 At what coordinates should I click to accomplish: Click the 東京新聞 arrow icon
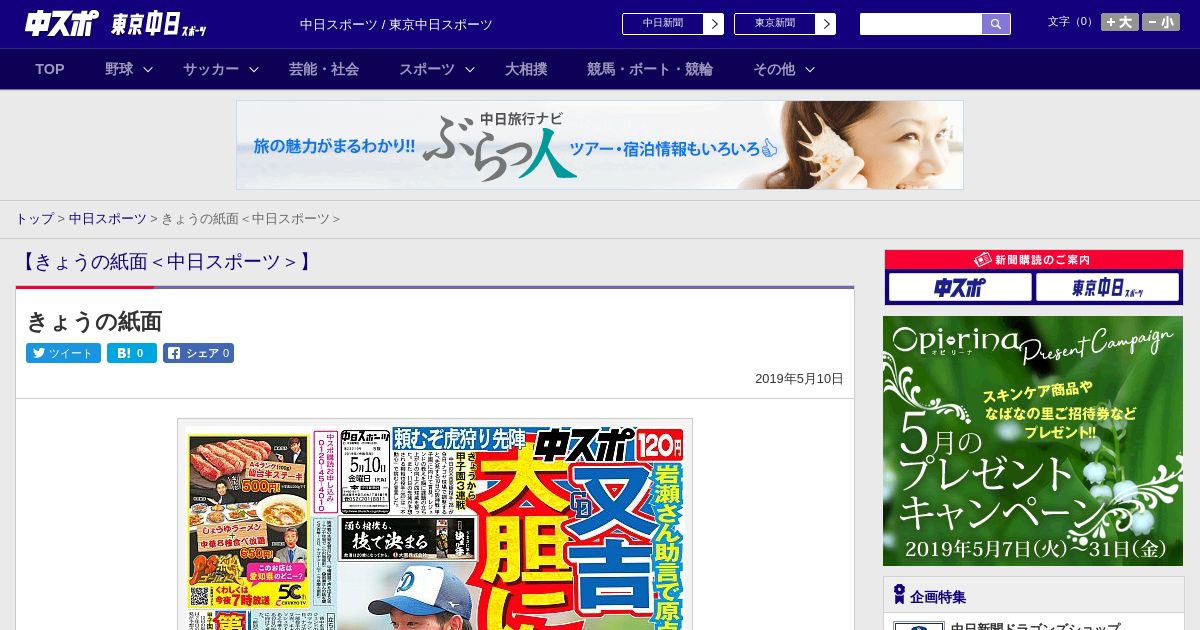(826, 24)
